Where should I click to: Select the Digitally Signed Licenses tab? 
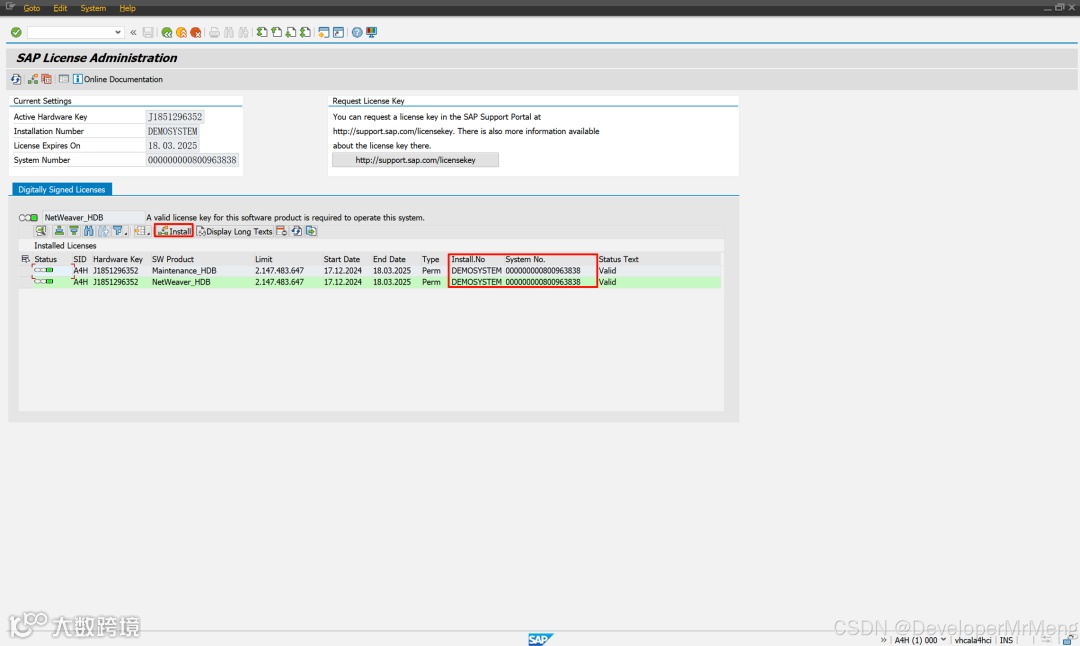click(x=61, y=189)
